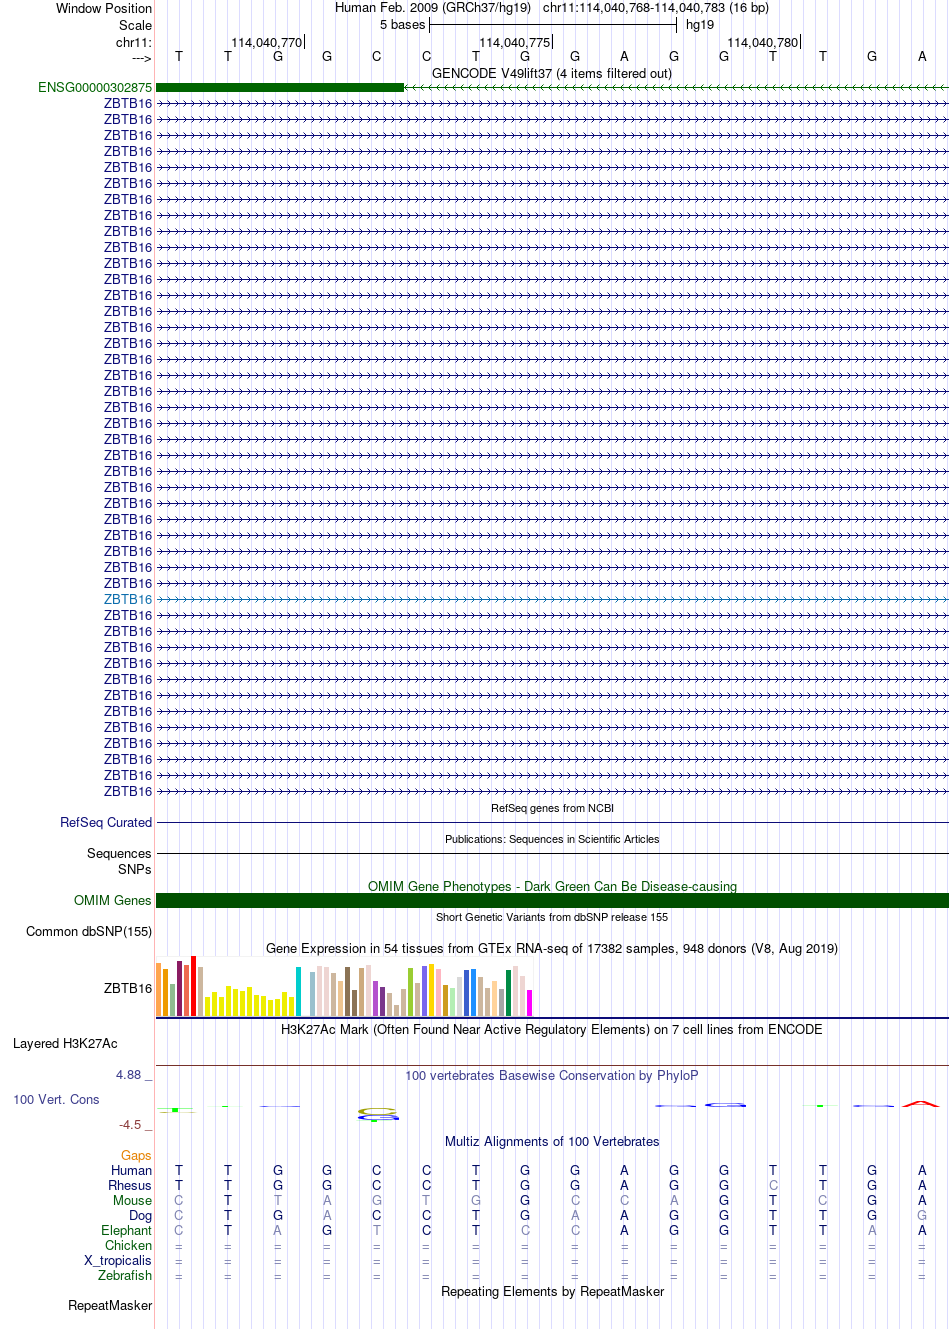Open Multiz Alignments of 100 Vertebrates title
The height and width of the screenshot is (1329, 950).
(x=552, y=1142)
